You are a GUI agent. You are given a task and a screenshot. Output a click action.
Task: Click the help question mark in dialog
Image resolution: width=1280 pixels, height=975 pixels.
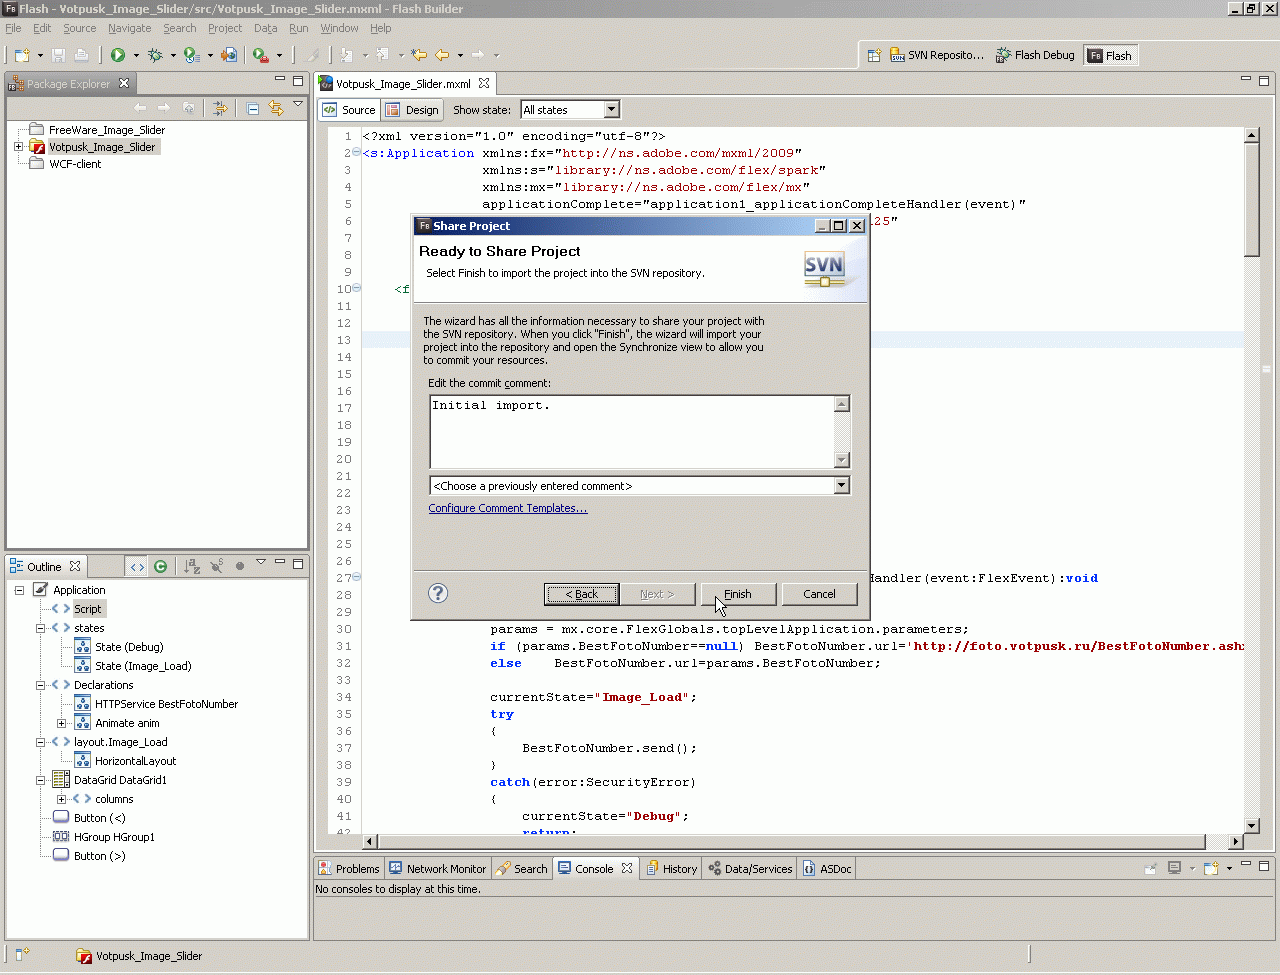click(x=438, y=593)
